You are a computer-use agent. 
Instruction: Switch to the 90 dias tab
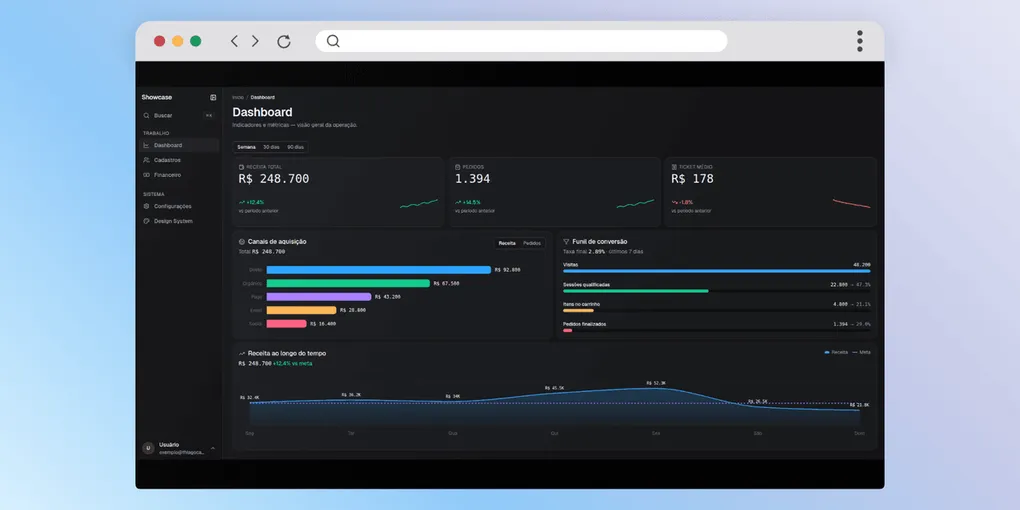295,147
